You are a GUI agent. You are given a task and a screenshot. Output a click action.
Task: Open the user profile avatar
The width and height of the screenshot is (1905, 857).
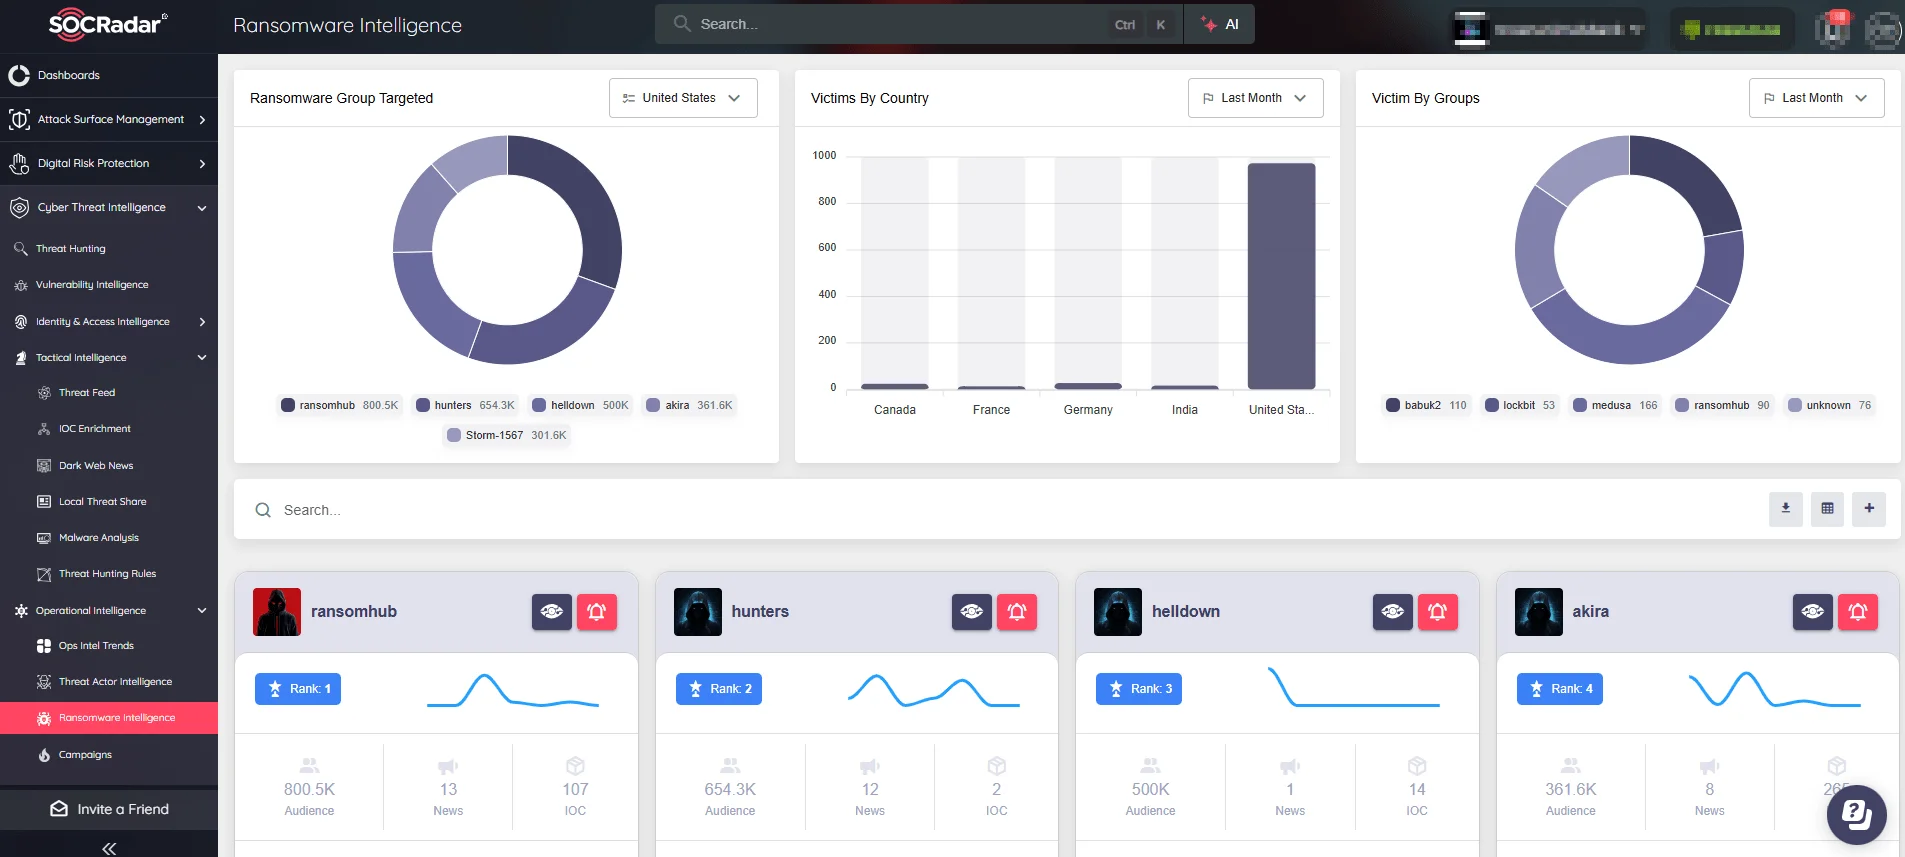[1884, 30]
